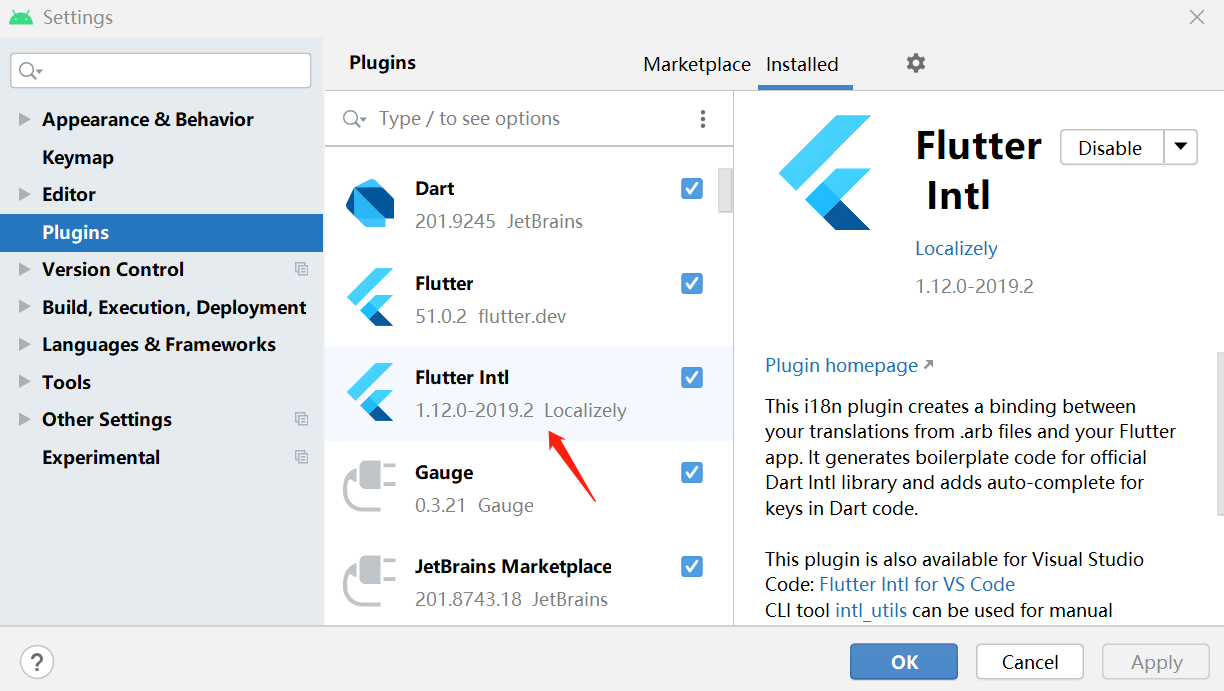The width and height of the screenshot is (1224, 691).
Task: Click the help question mark icon
Action: click(37, 662)
